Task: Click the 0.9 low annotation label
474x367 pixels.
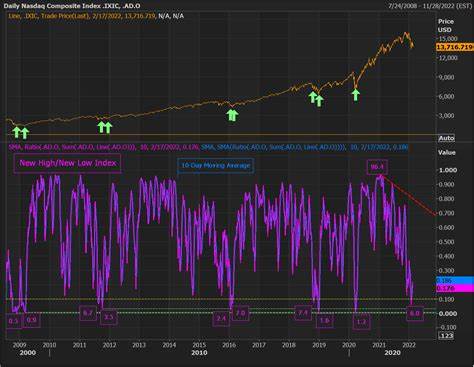Action: (x=32, y=320)
